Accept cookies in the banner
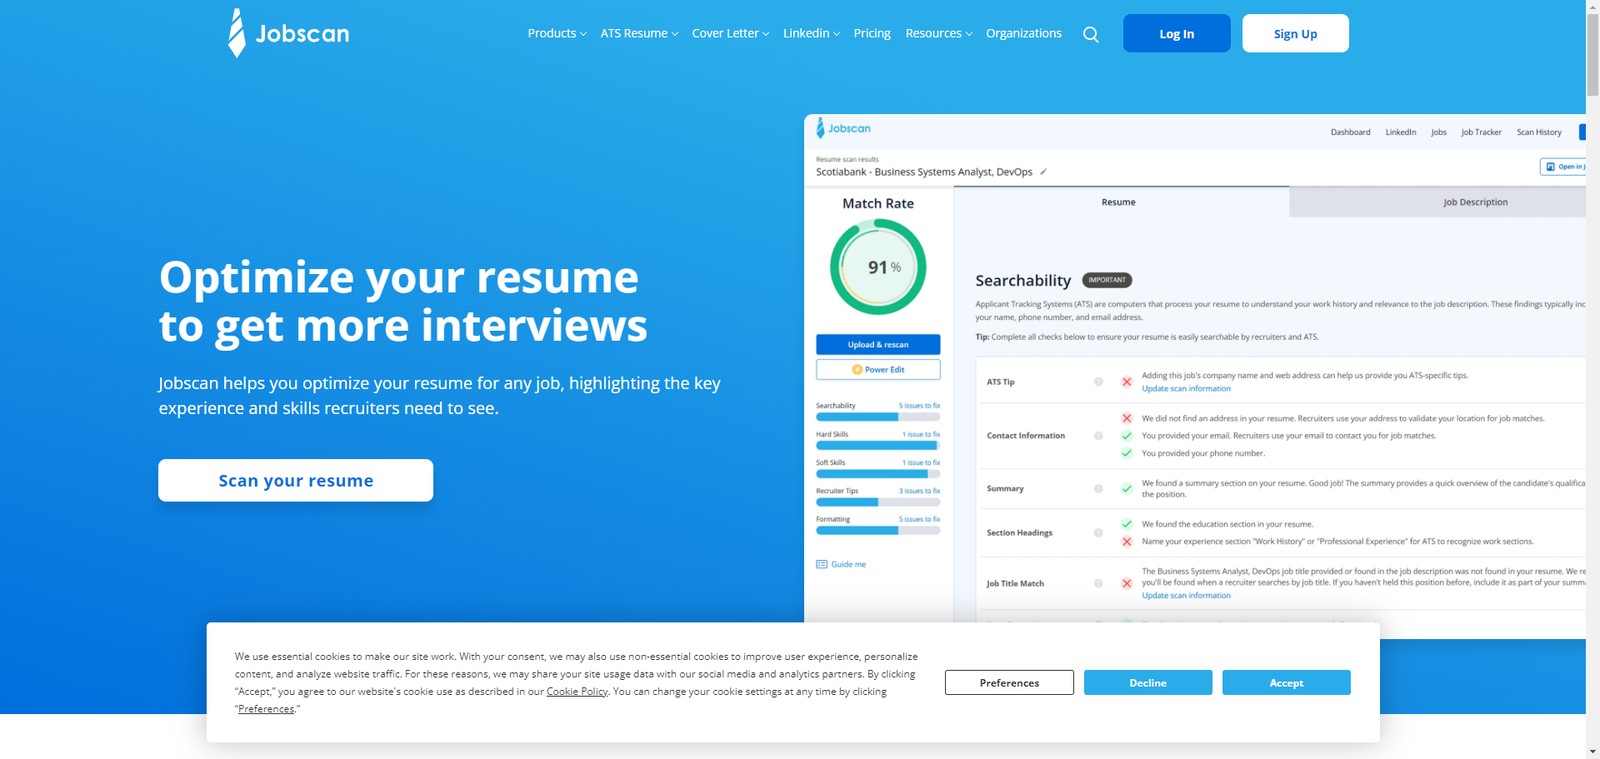This screenshot has width=1600, height=759. (x=1286, y=682)
